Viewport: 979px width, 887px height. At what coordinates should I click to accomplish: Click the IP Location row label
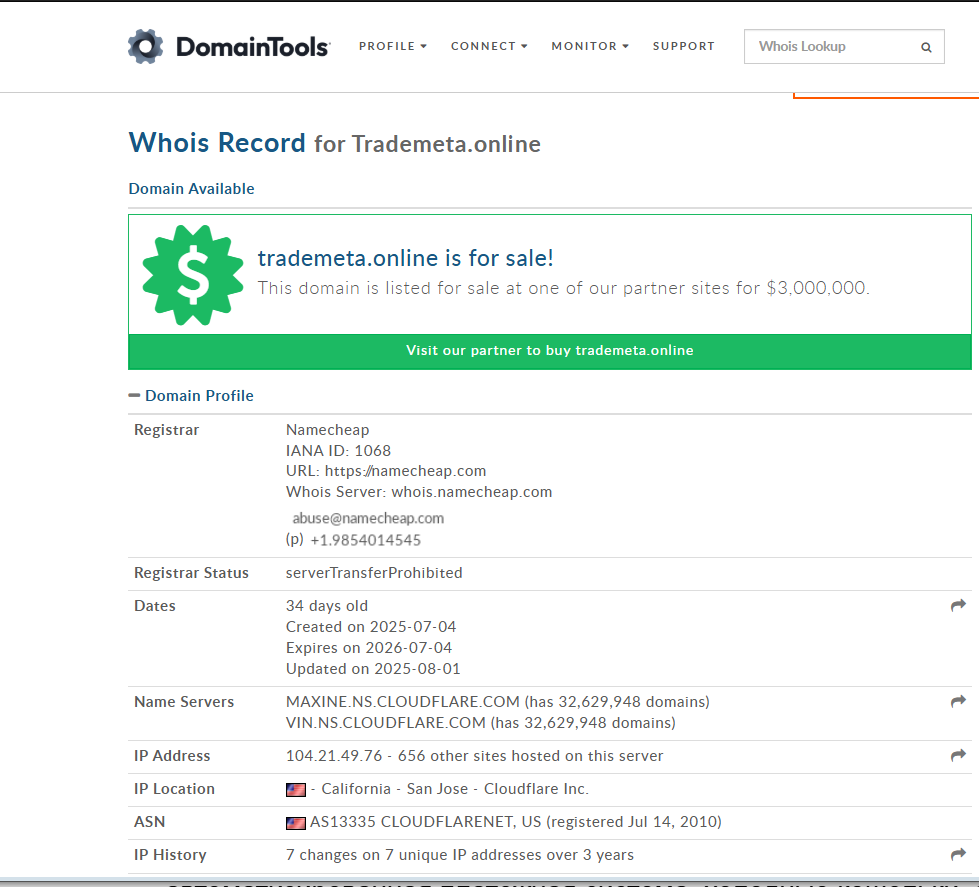point(175,789)
